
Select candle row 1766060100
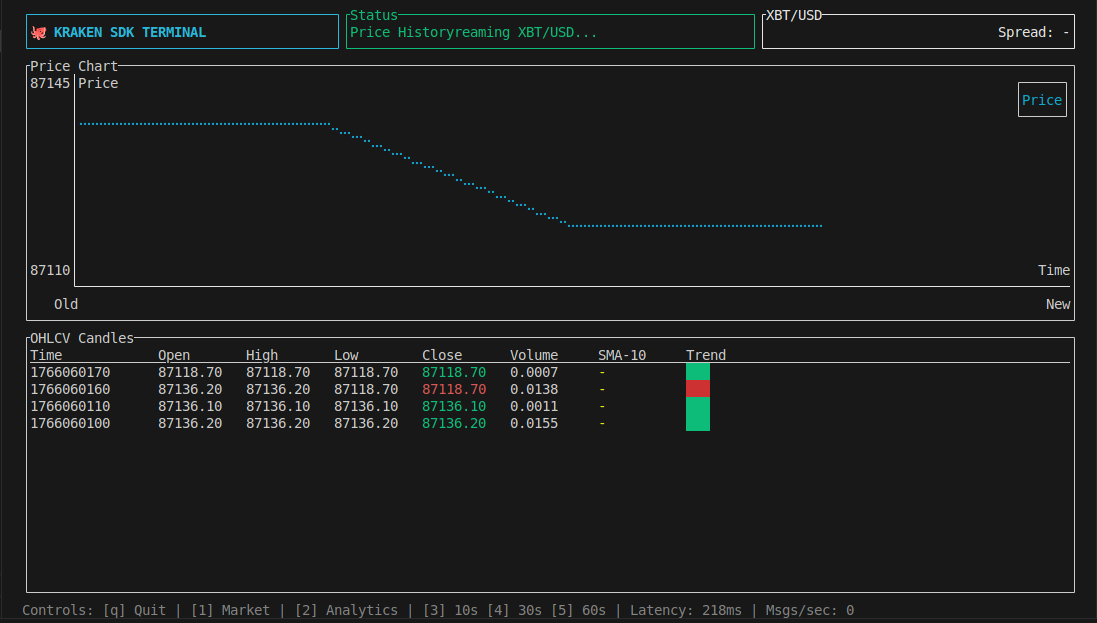click(x=549, y=424)
